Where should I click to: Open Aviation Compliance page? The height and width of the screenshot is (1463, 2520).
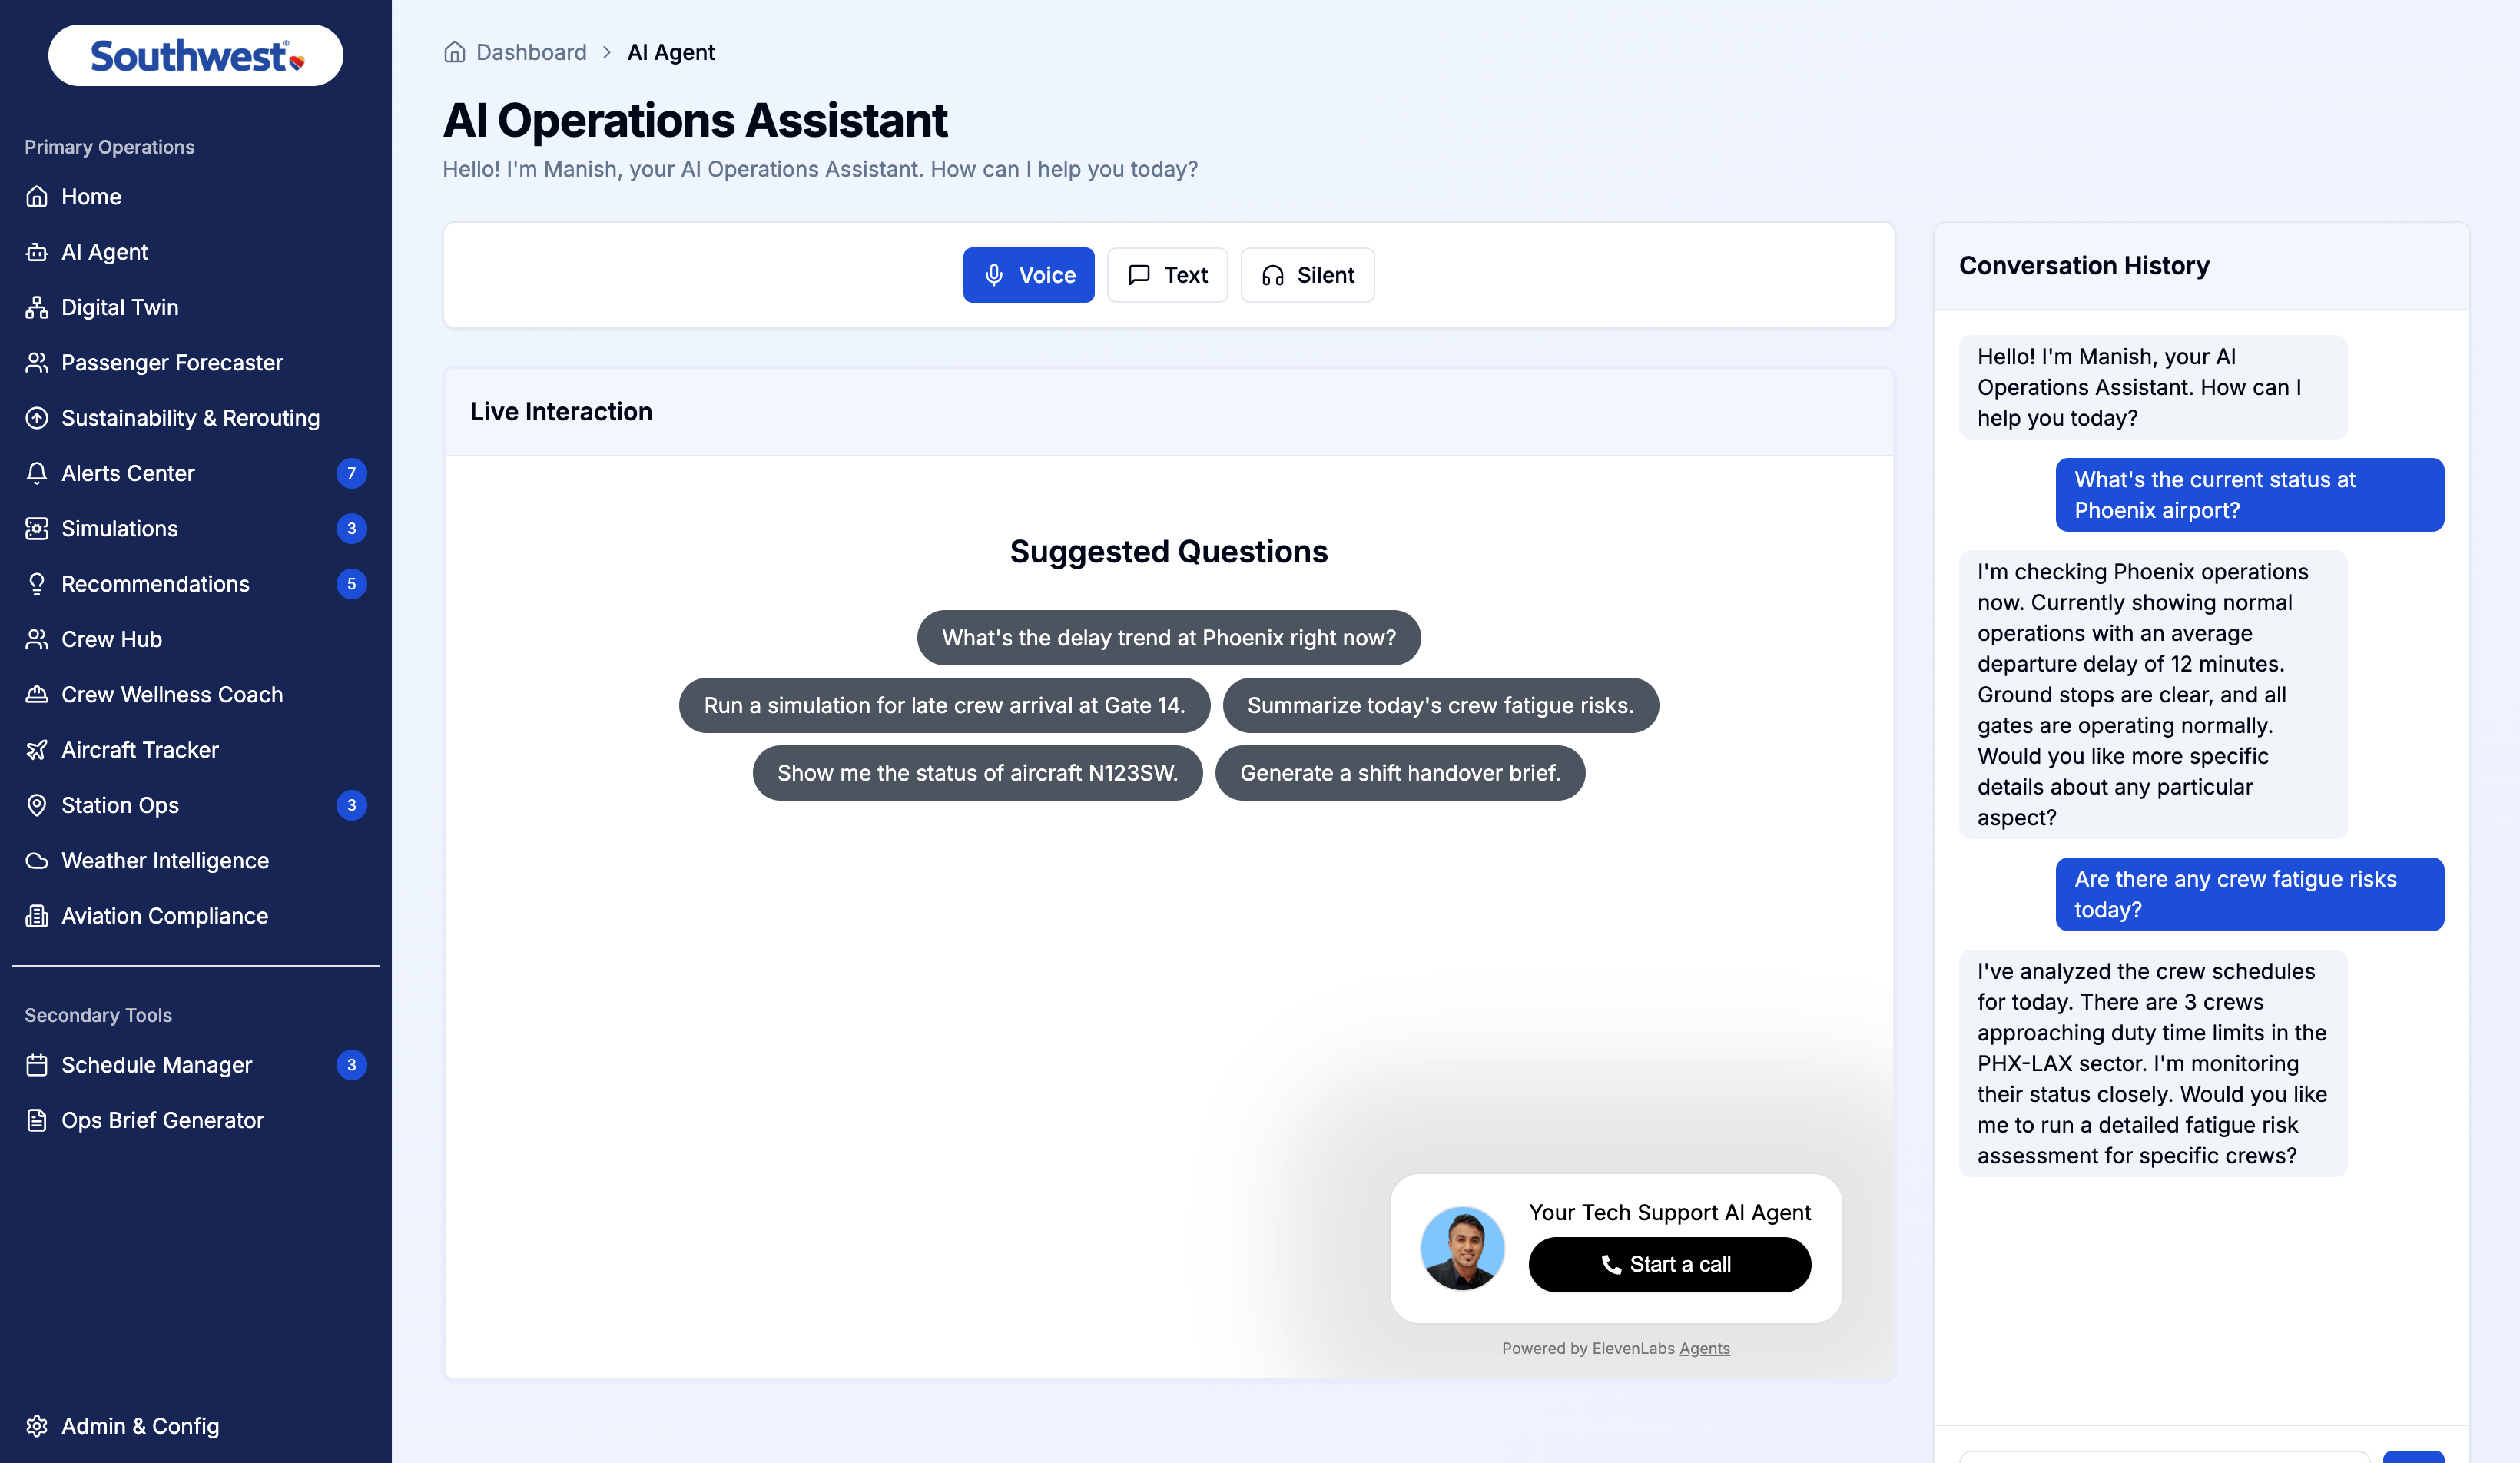196,916
